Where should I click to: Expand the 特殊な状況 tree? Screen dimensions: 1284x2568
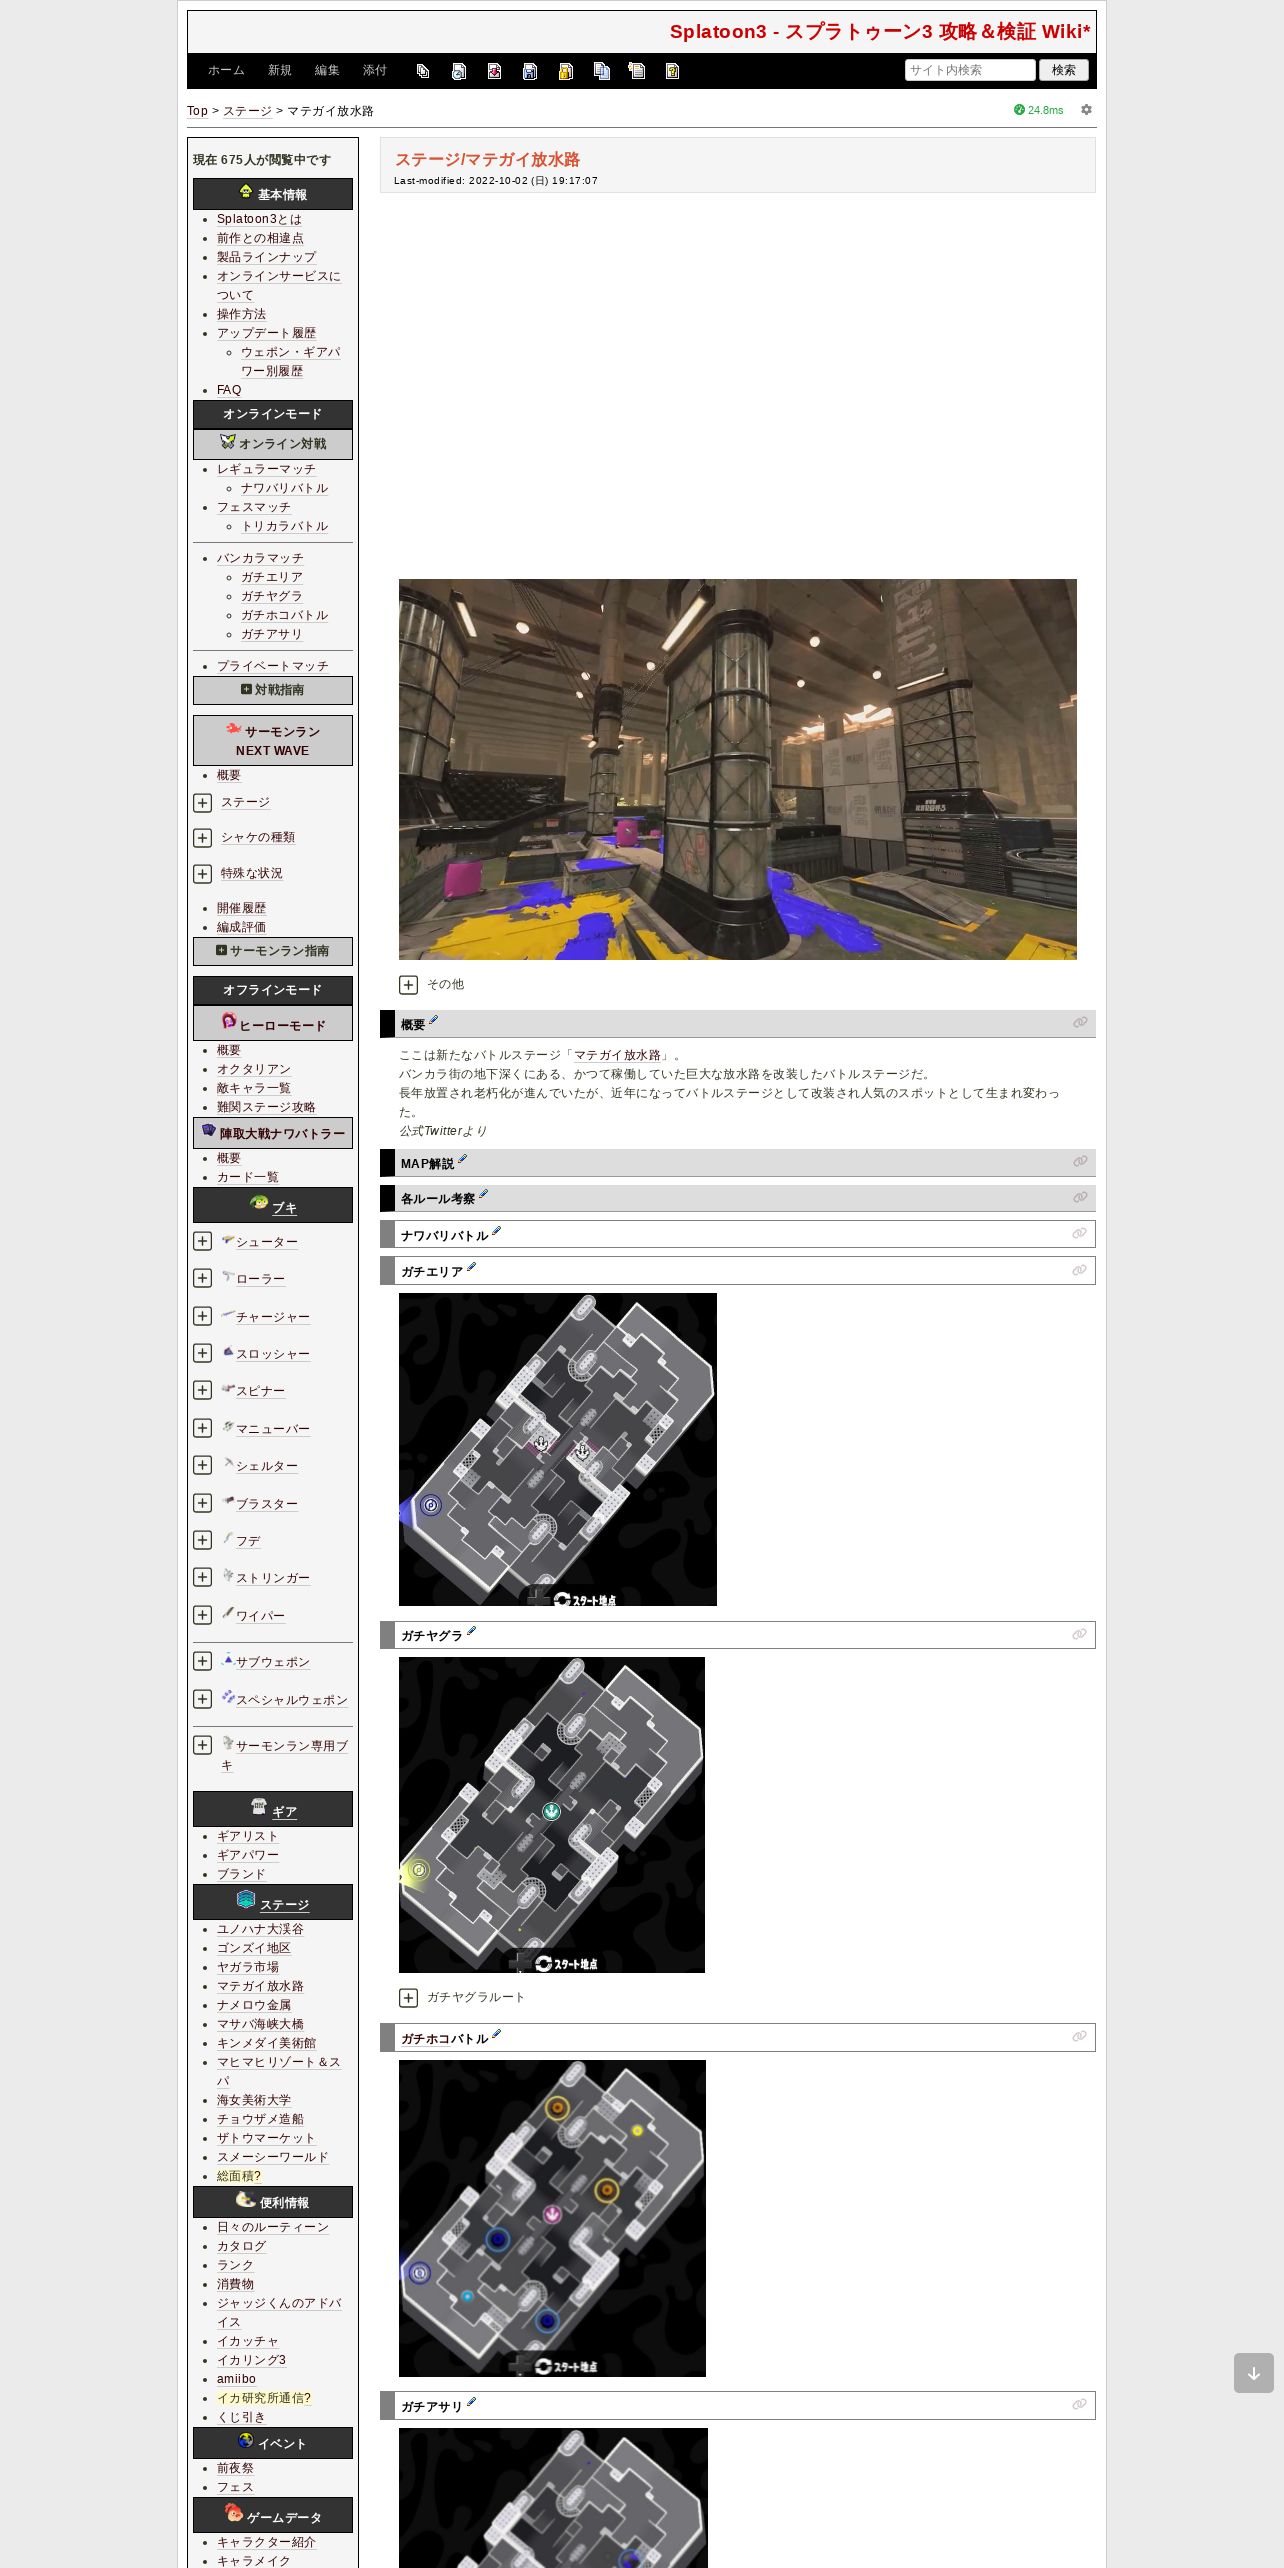tap(202, 874)
